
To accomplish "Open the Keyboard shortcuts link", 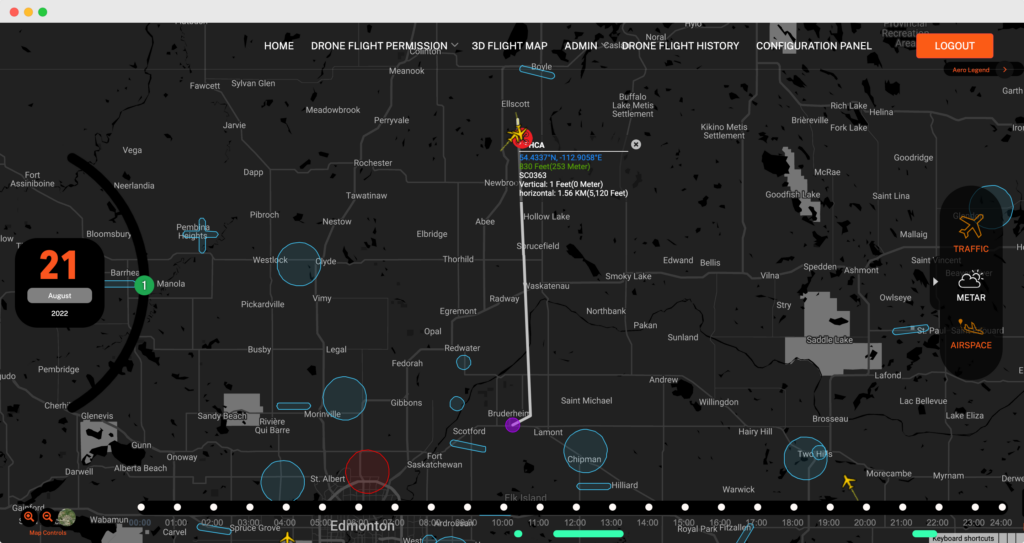I will point(963,538).
